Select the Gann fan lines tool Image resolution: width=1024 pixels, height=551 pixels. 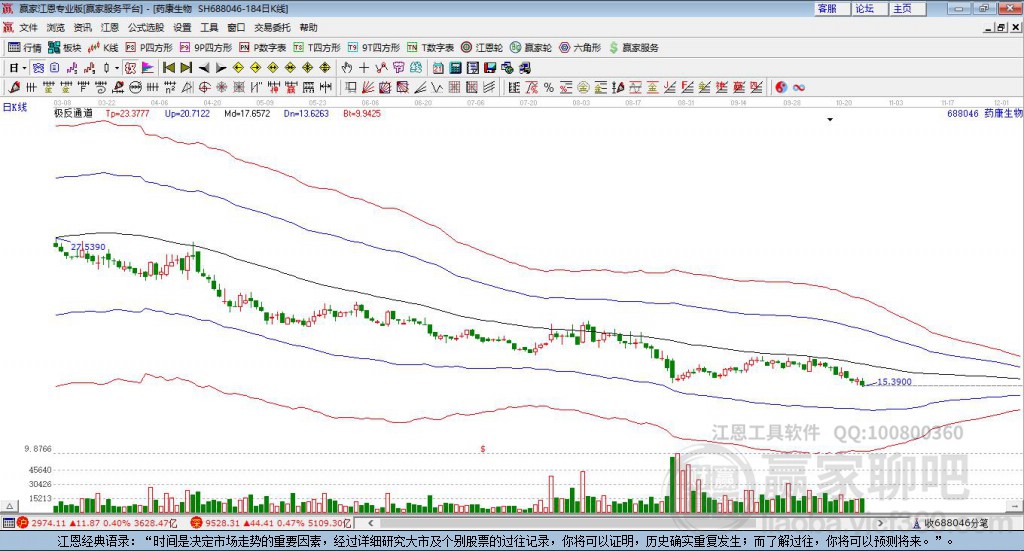[x=368, y=87]
